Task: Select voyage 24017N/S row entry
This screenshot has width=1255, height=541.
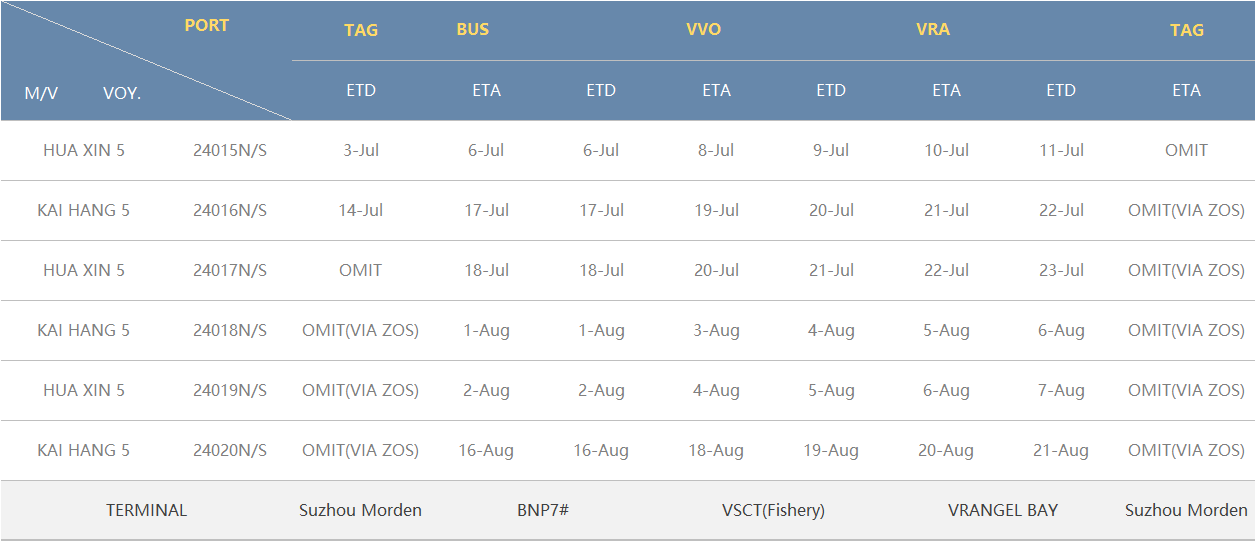Action: point(230,270)
